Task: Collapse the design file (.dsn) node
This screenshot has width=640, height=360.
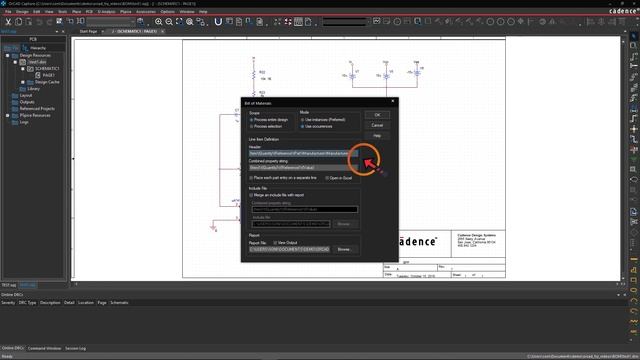Action: pos(15,62)
